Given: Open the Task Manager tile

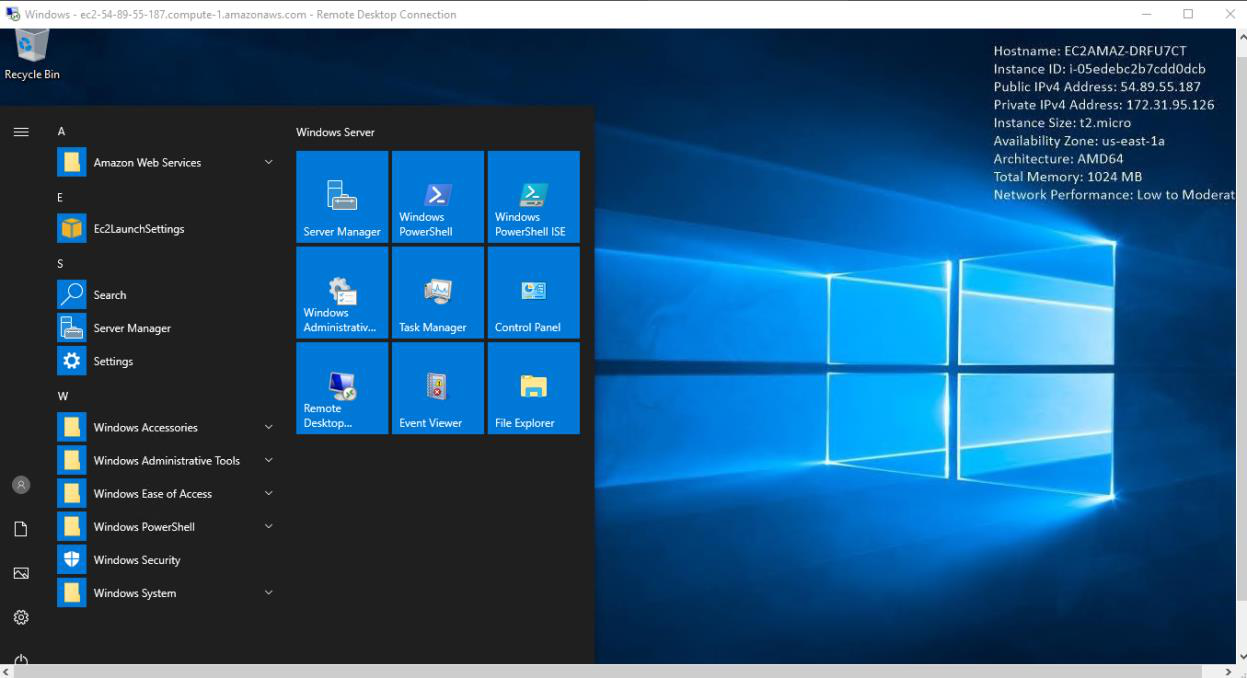Looking at the screenshot, I should 437,293.
